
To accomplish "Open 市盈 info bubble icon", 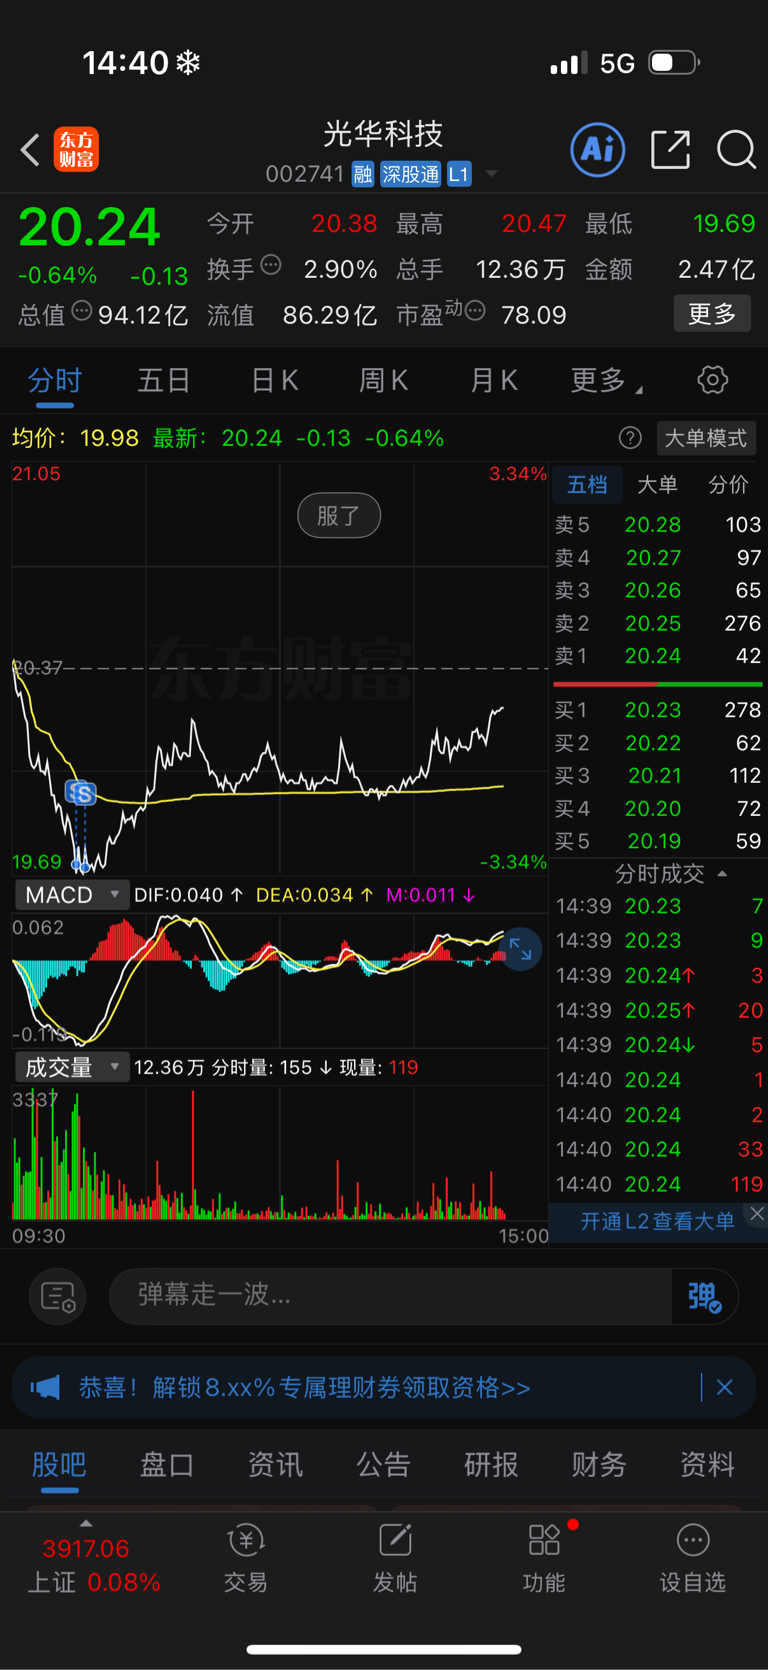I will point(475,312).
